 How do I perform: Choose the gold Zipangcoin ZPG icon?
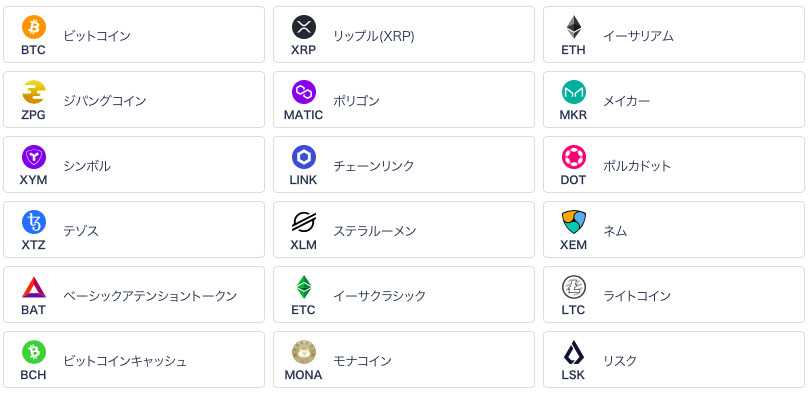tap(34, 93)
